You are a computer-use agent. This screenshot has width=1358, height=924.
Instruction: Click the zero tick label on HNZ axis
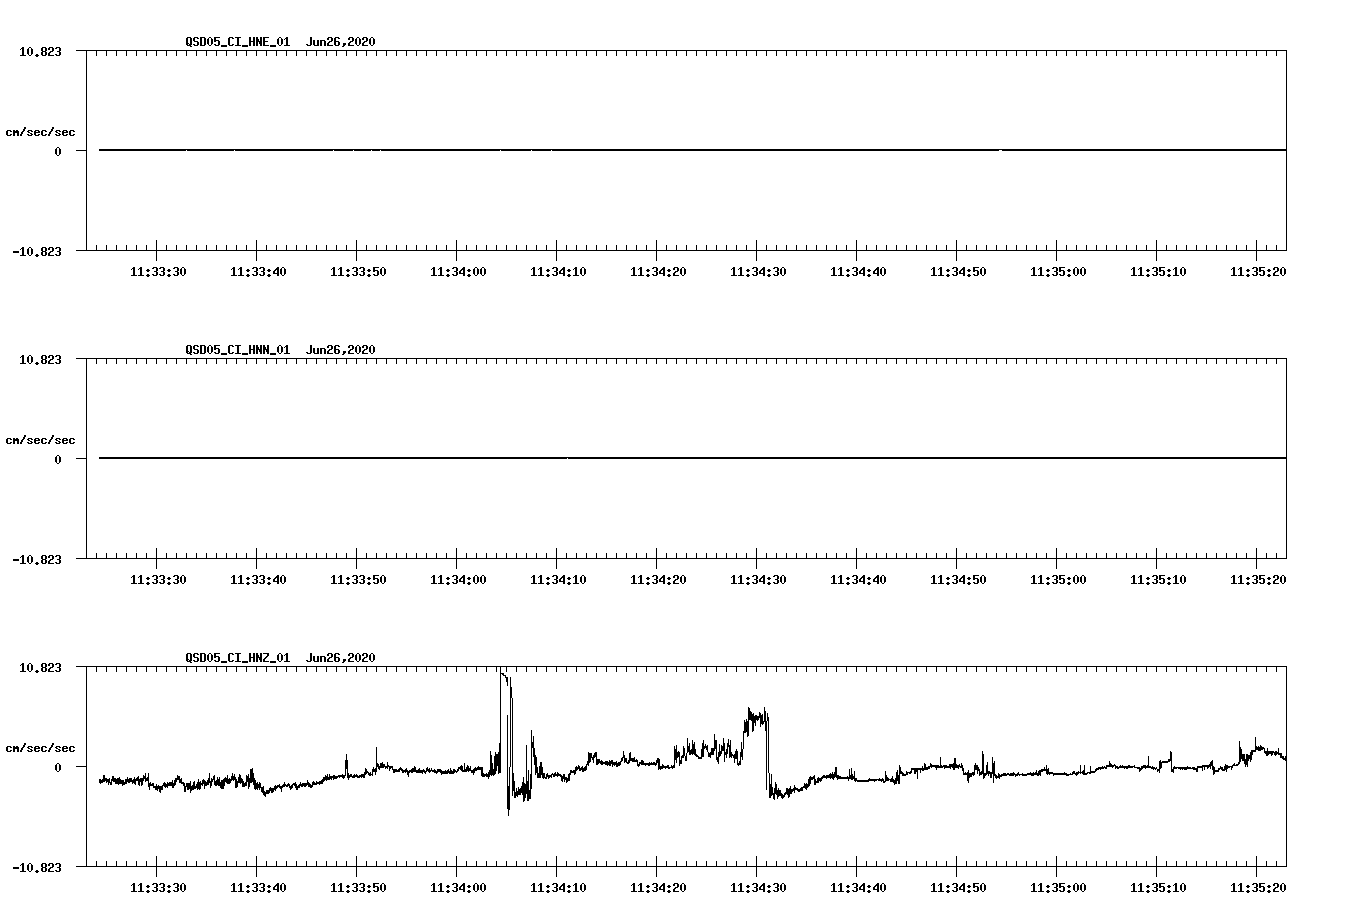(x=58, y=767)
